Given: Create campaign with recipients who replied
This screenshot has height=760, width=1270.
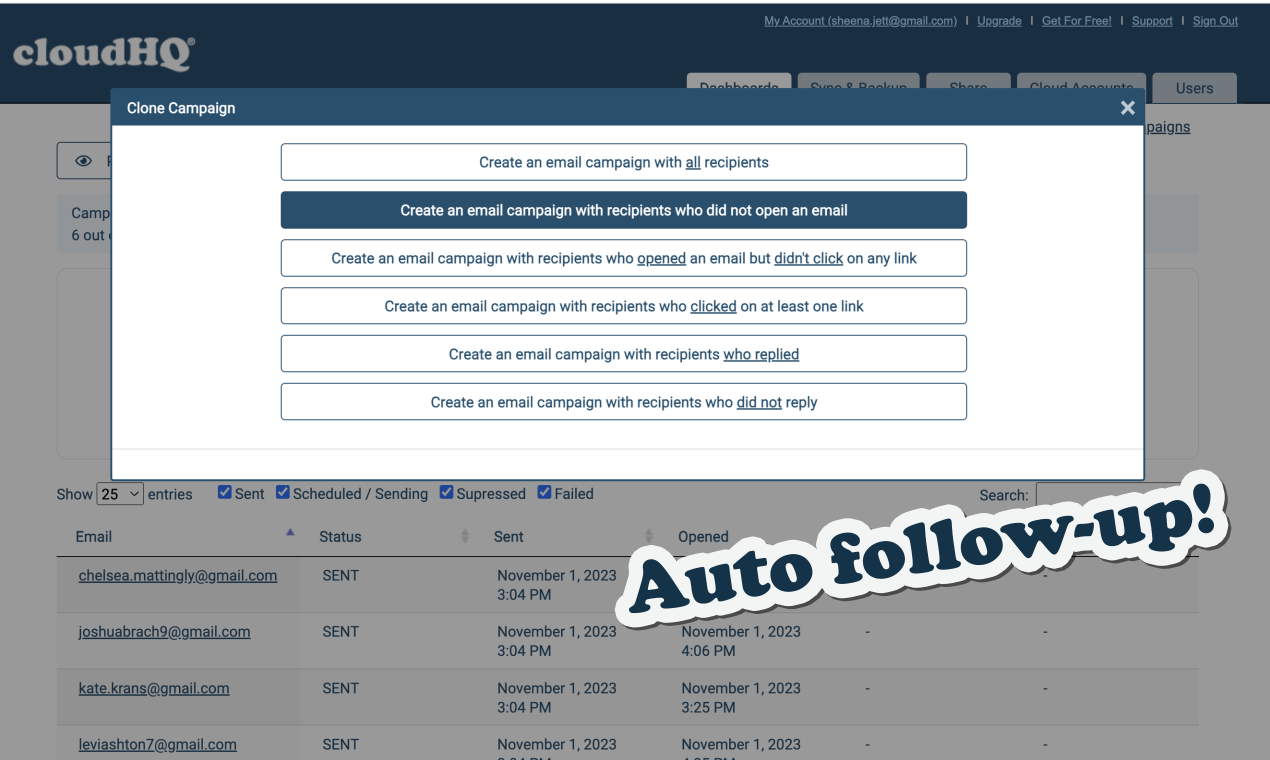Looking at the screenshot, I should click(x=623, y=354).
